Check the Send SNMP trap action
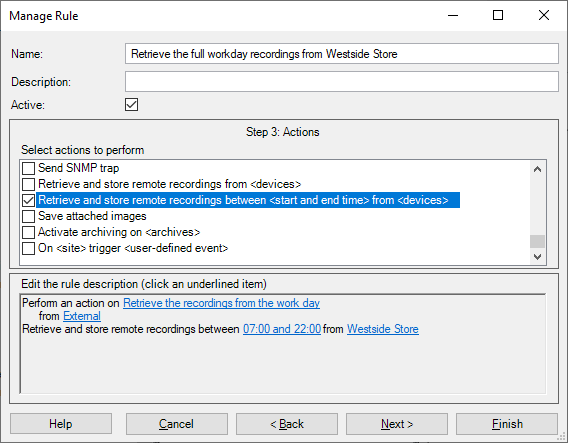 point(28,168)
